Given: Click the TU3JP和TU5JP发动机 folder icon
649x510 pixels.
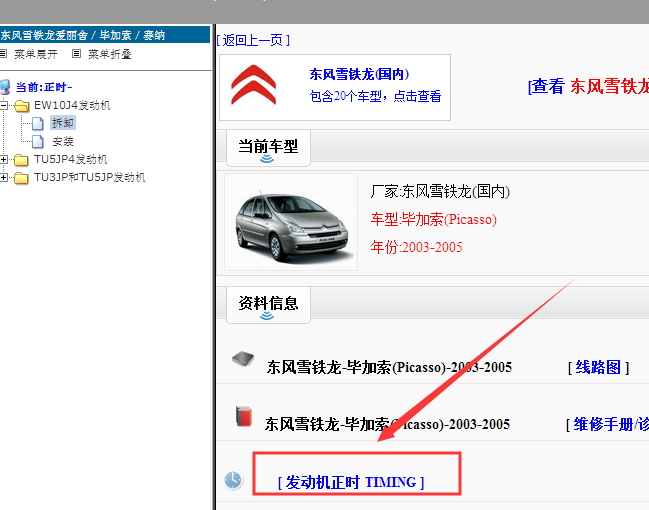Looking at the screenshot, I should pyautogui.click(x=21, y=178).
